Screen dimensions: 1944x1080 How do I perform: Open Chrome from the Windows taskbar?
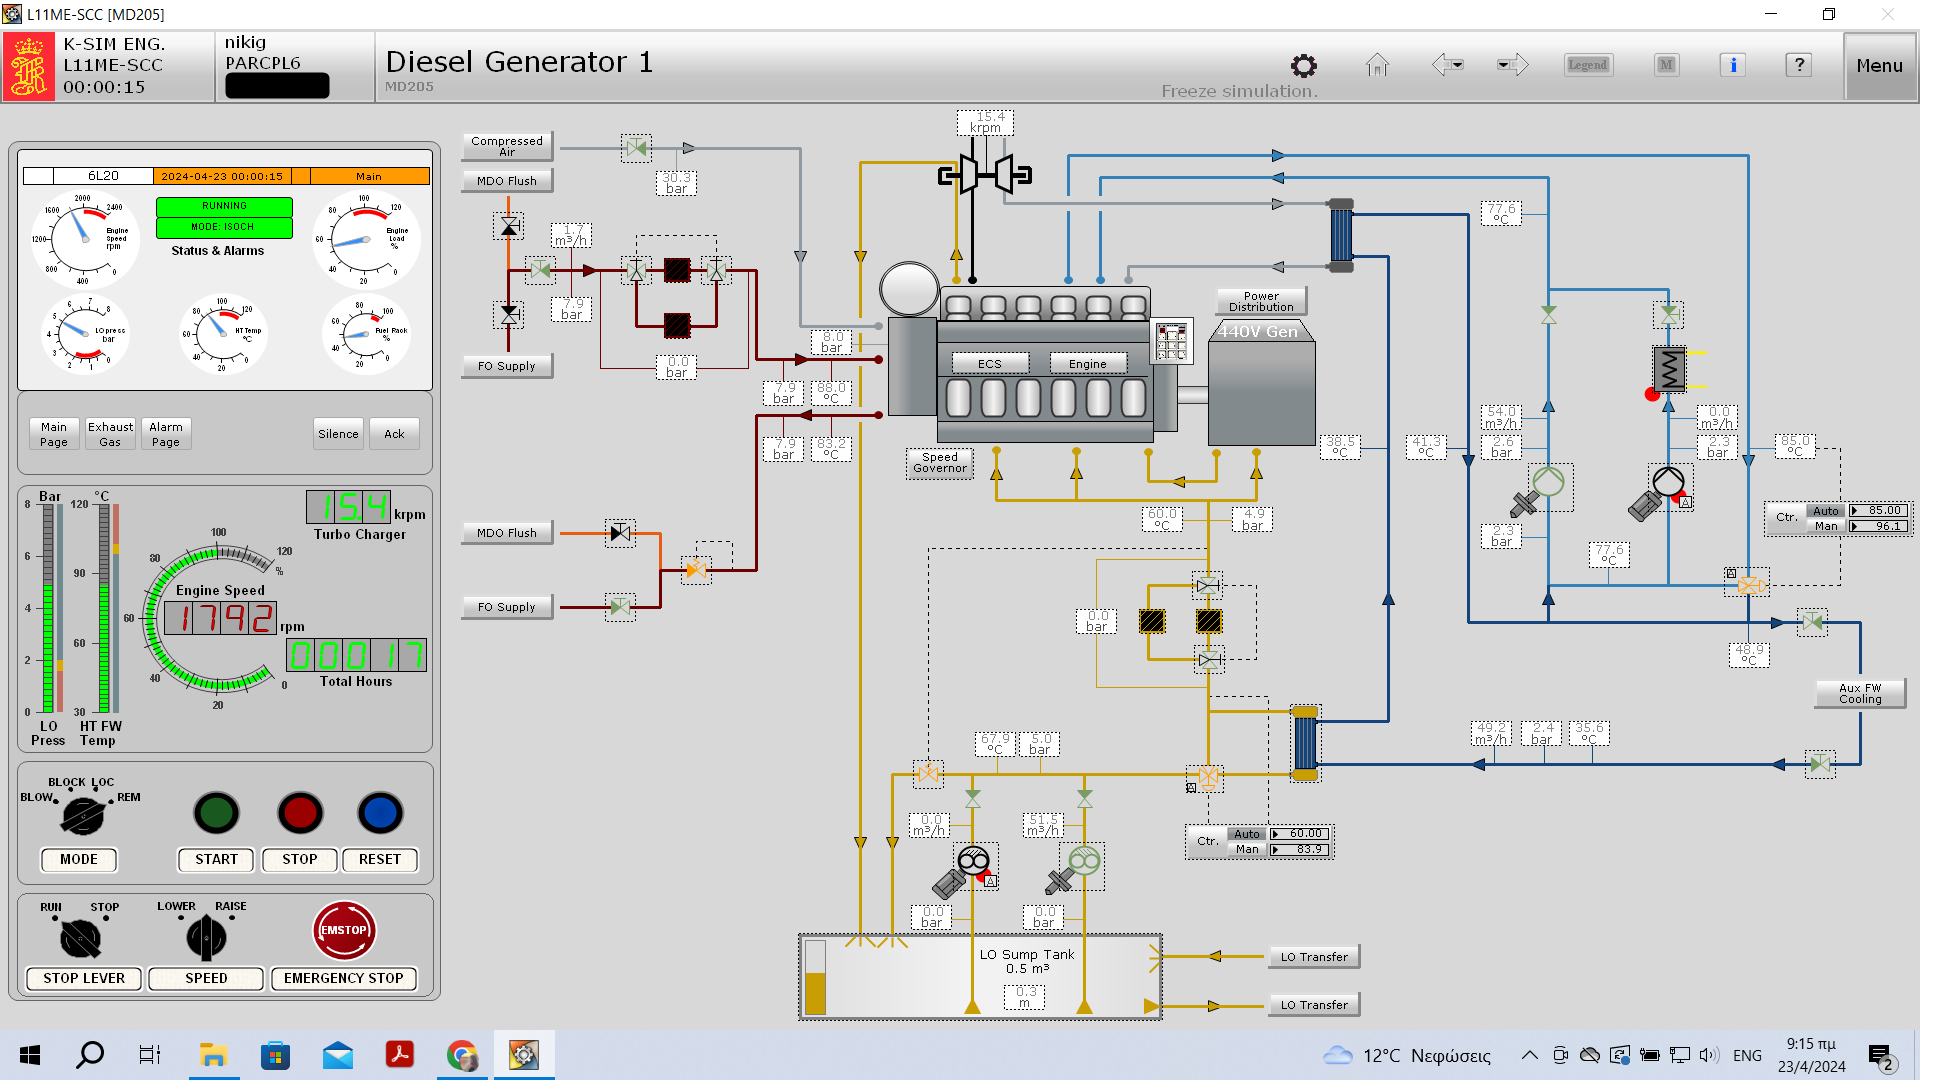(x=462, y=1055)
